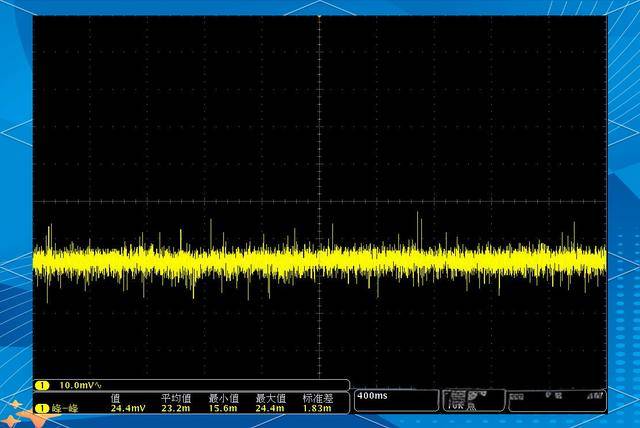Click the 标准差 column header
The image size is (640, 428).
coord(318,398)
